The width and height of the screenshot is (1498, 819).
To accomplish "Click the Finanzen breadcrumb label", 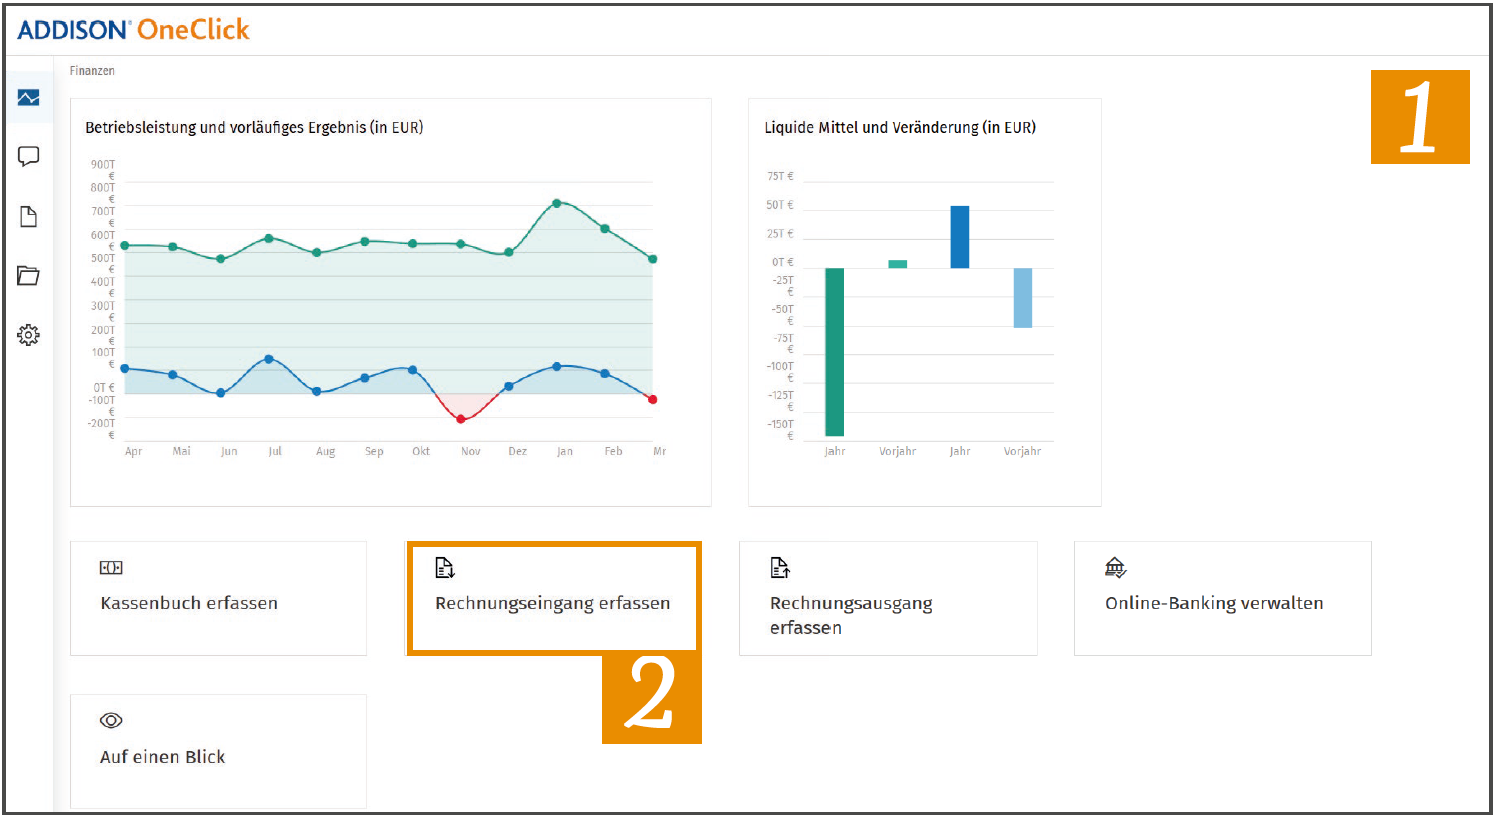I will [x=92, y=71].
